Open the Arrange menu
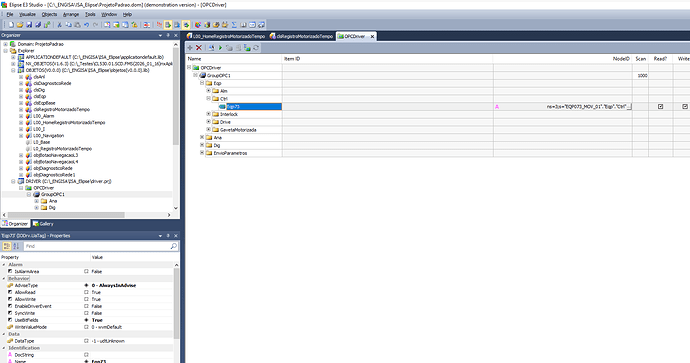This screenshot has height=363, width=690. (71, 15)
